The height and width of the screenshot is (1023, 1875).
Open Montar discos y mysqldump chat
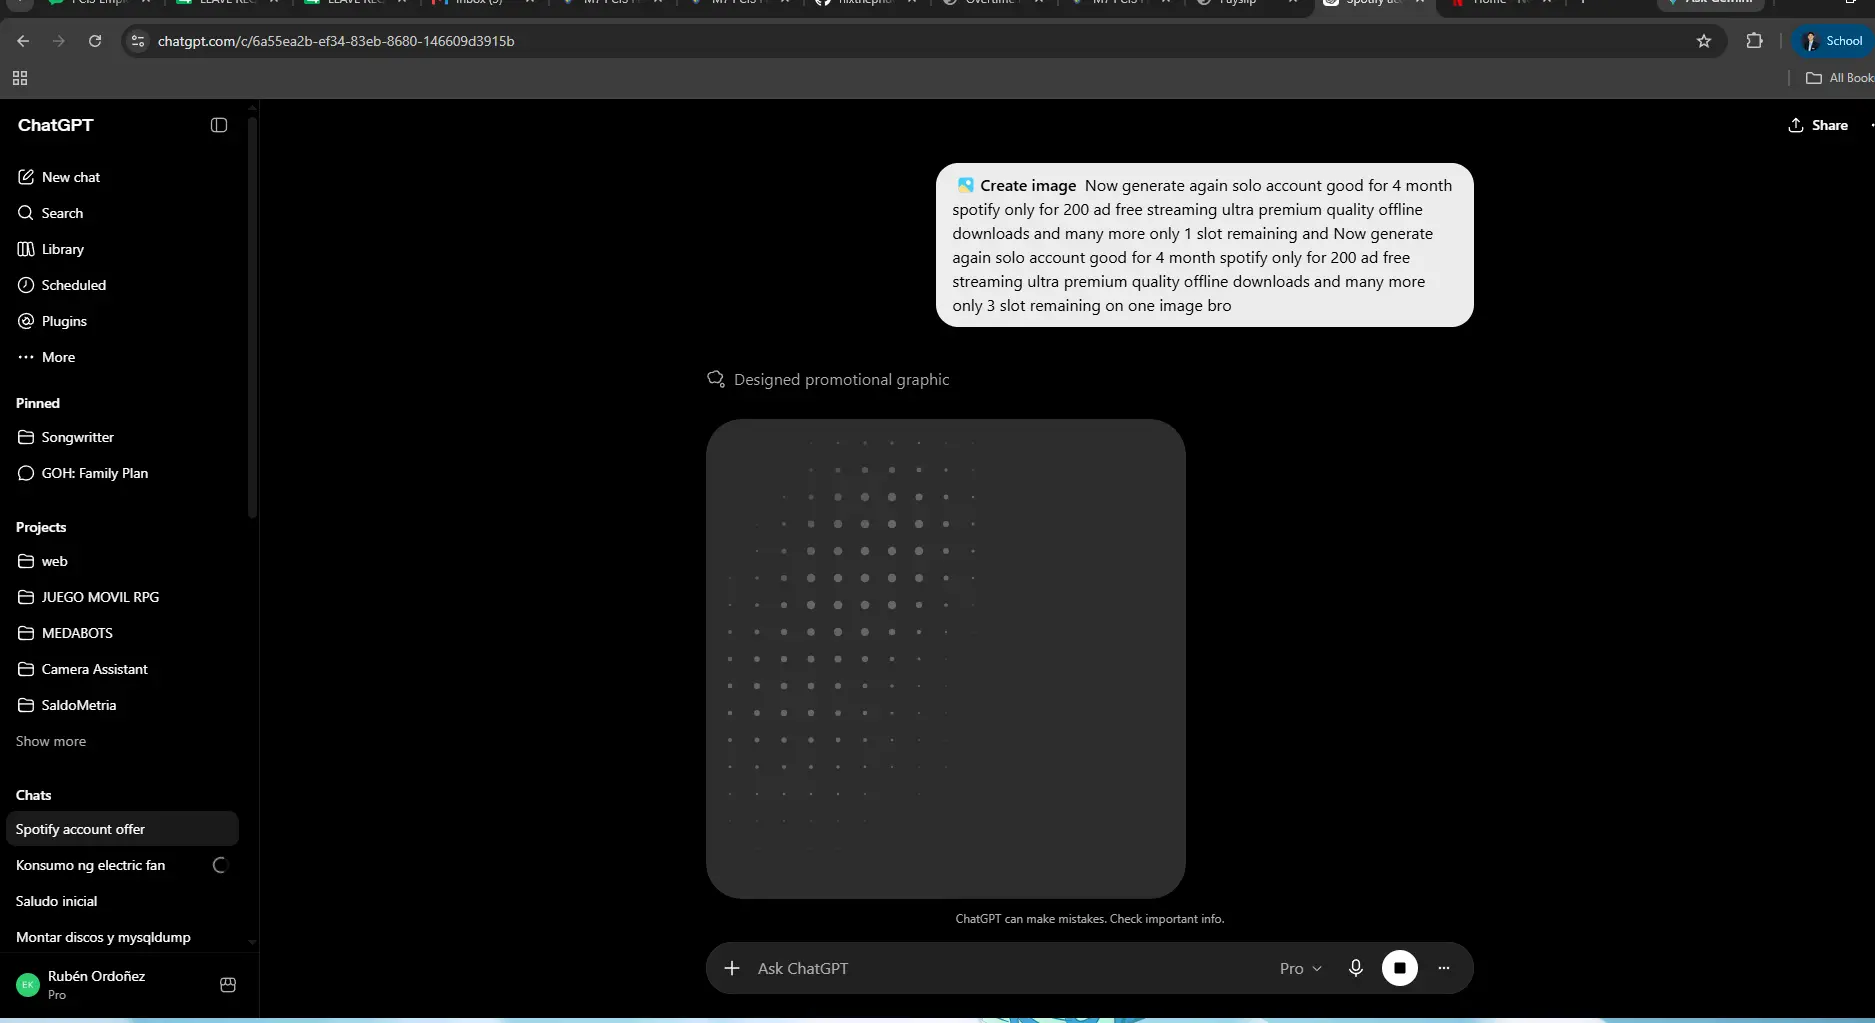[x=123, y=937]
